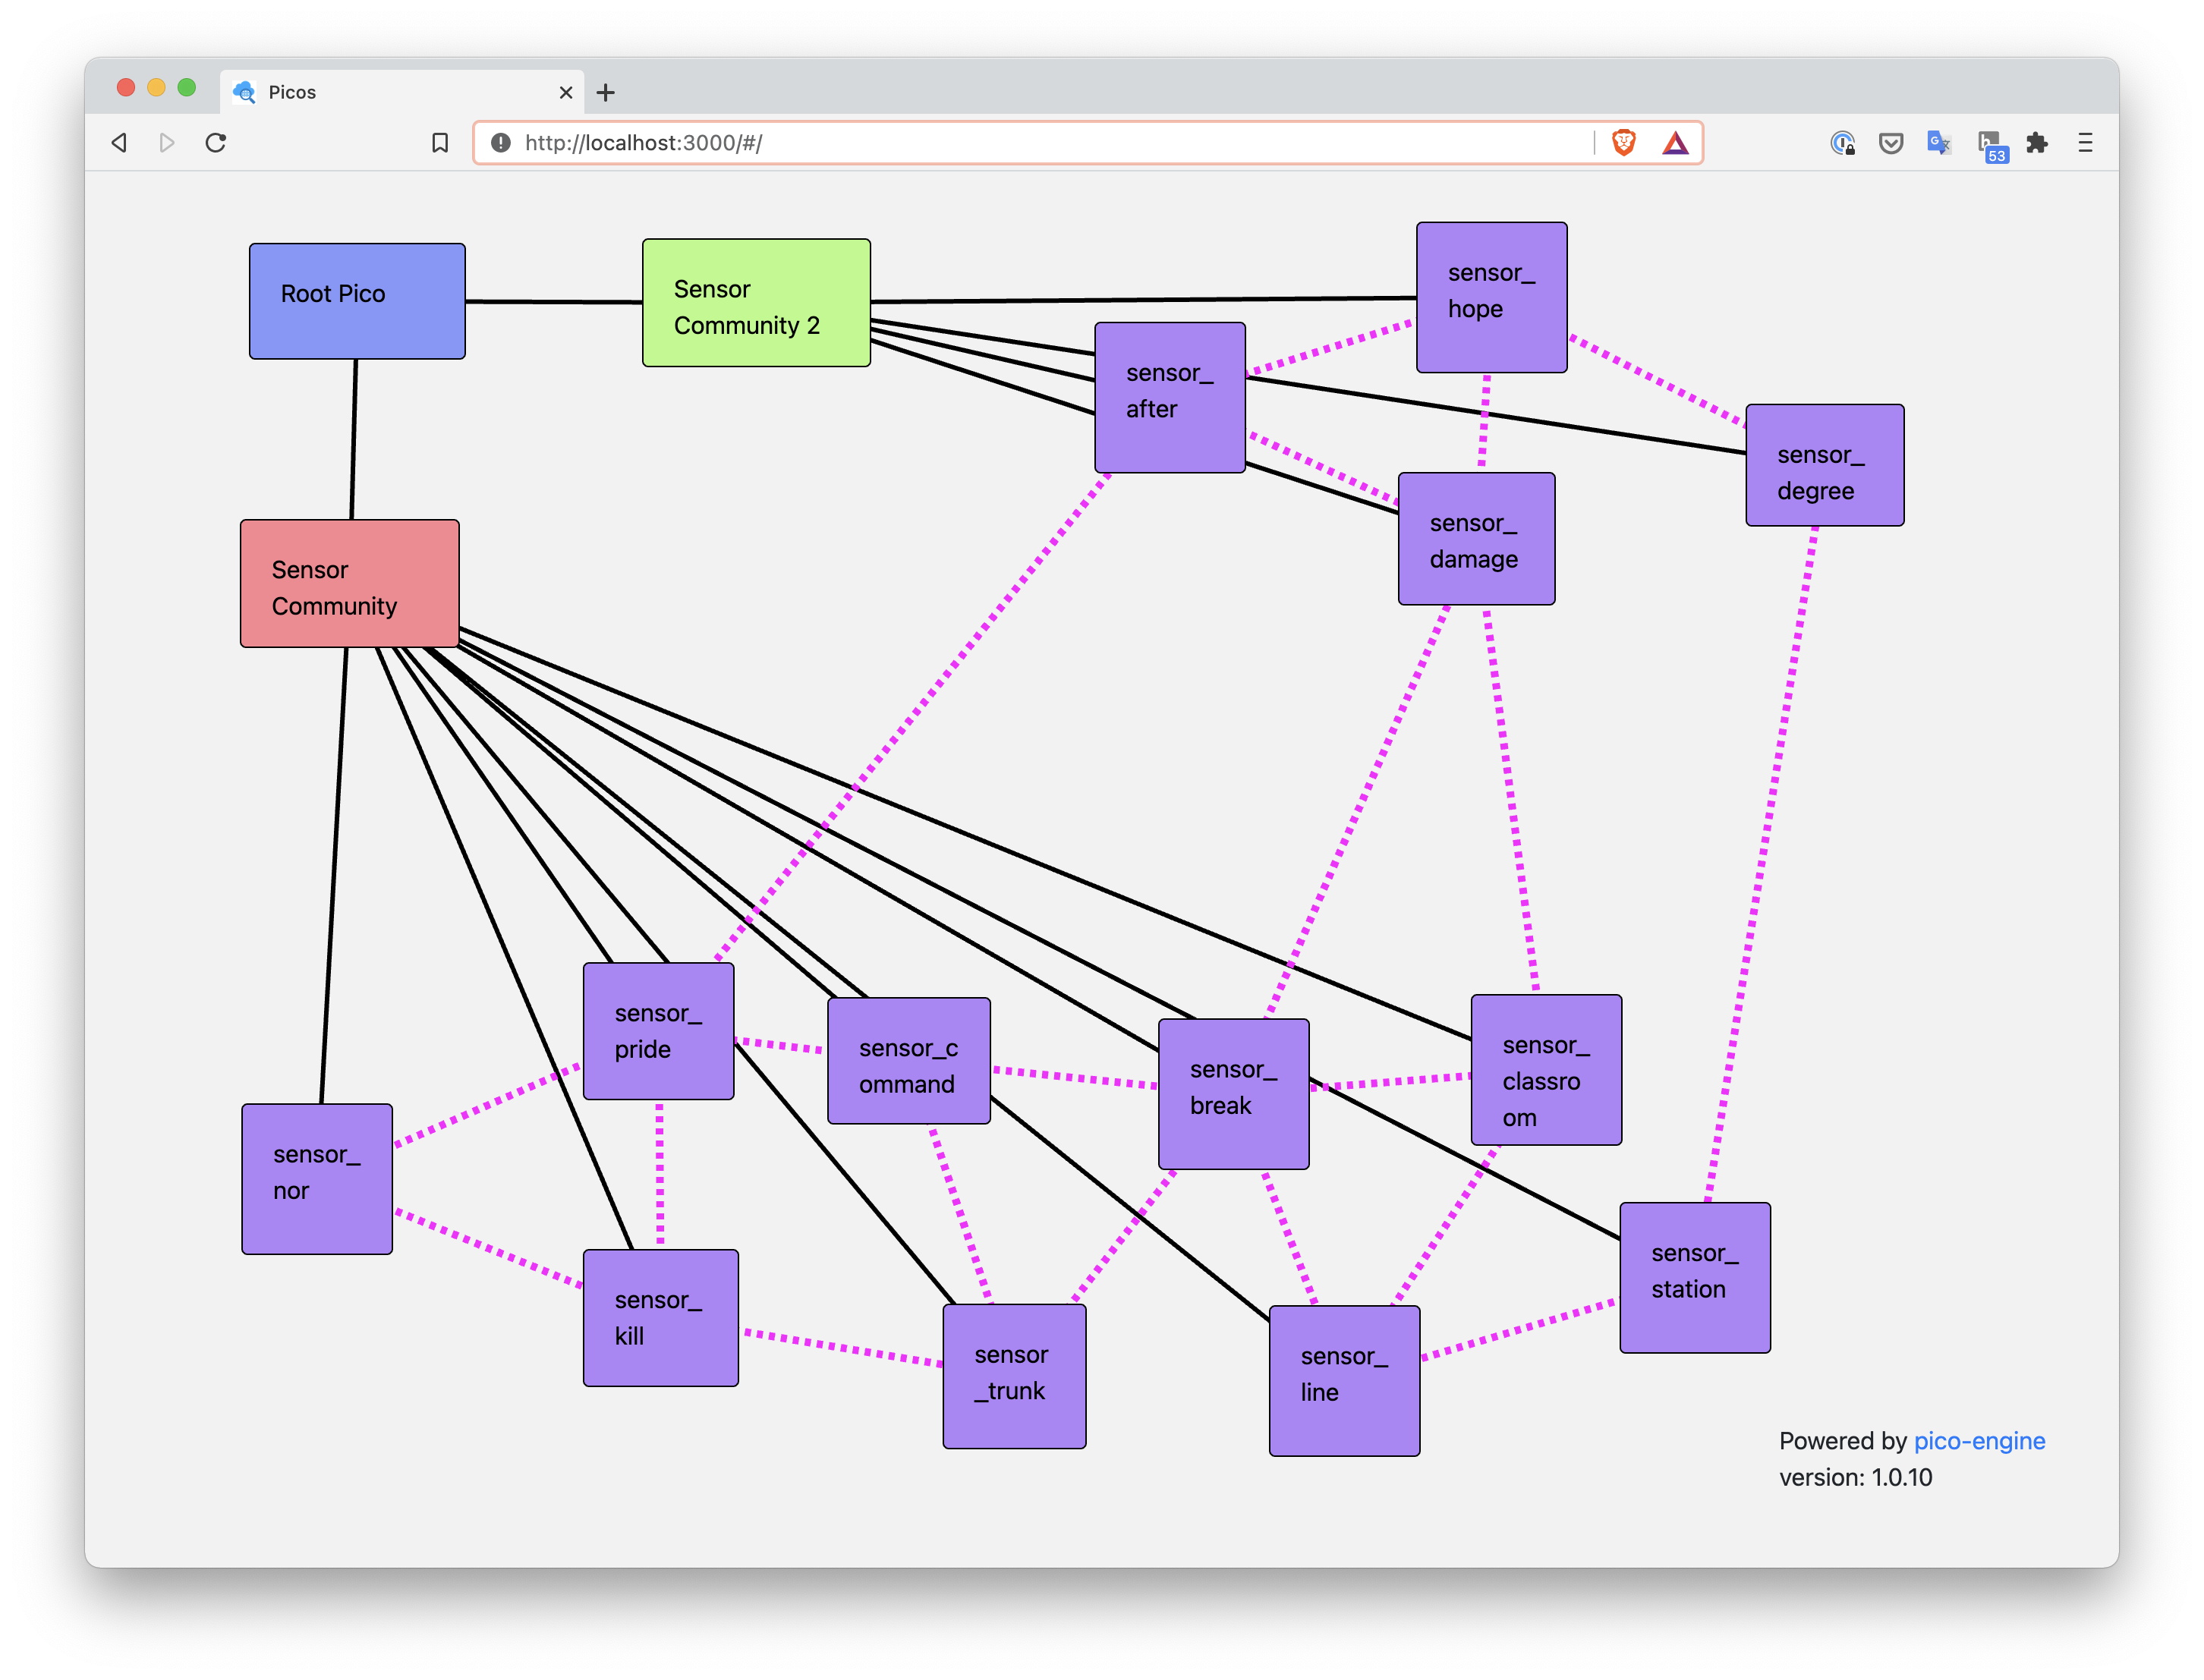This screenshot has width=2204, height=1680.
Task: Close the Picos tab
Action: tap(566, 93)
